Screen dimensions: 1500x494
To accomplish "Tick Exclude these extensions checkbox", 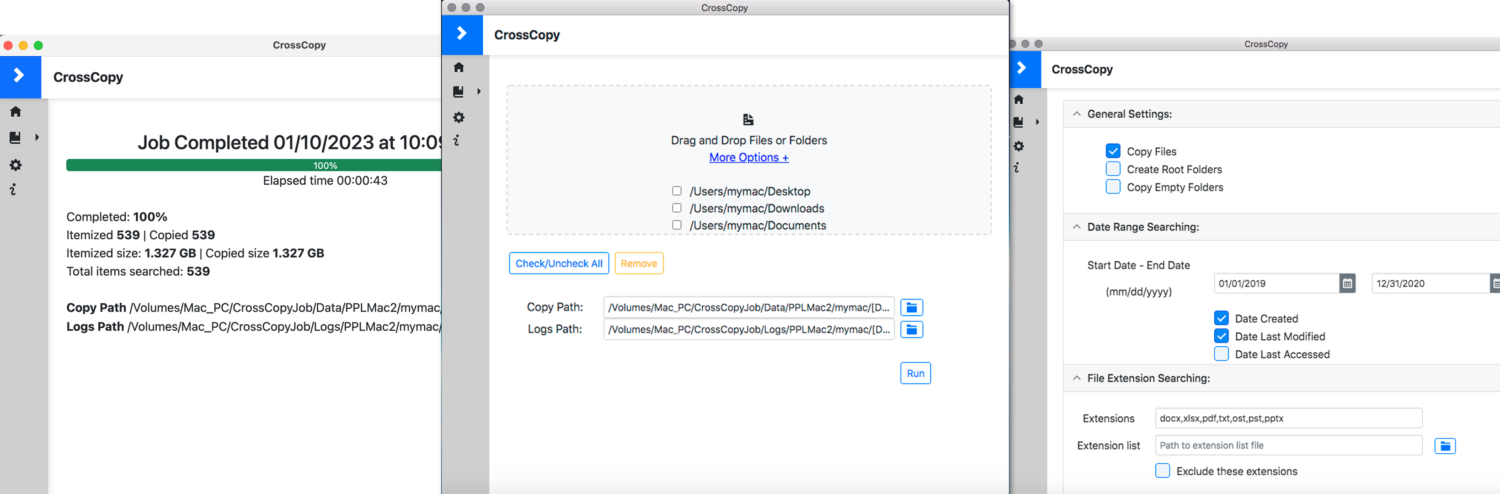I will 1162,471.
